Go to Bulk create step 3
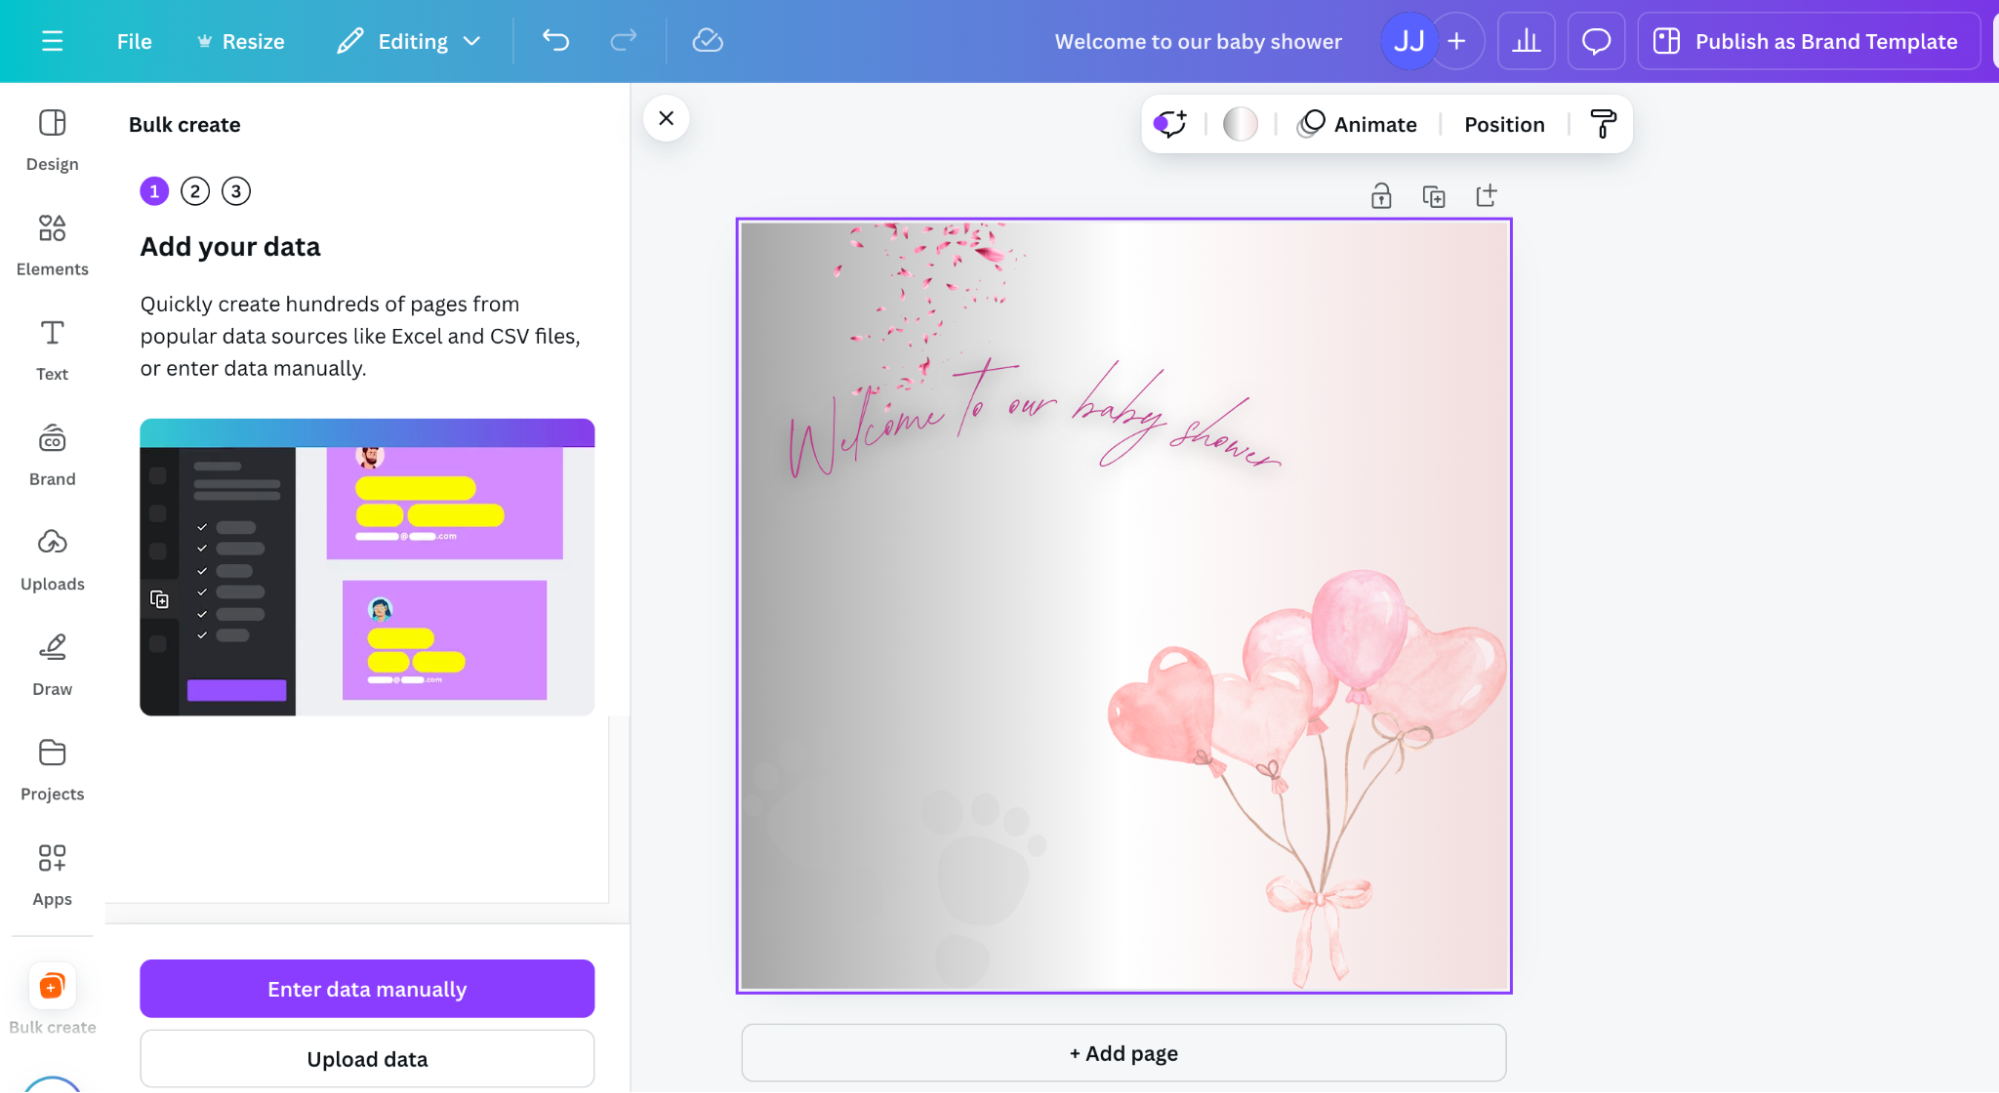 [x=236, y=191]
